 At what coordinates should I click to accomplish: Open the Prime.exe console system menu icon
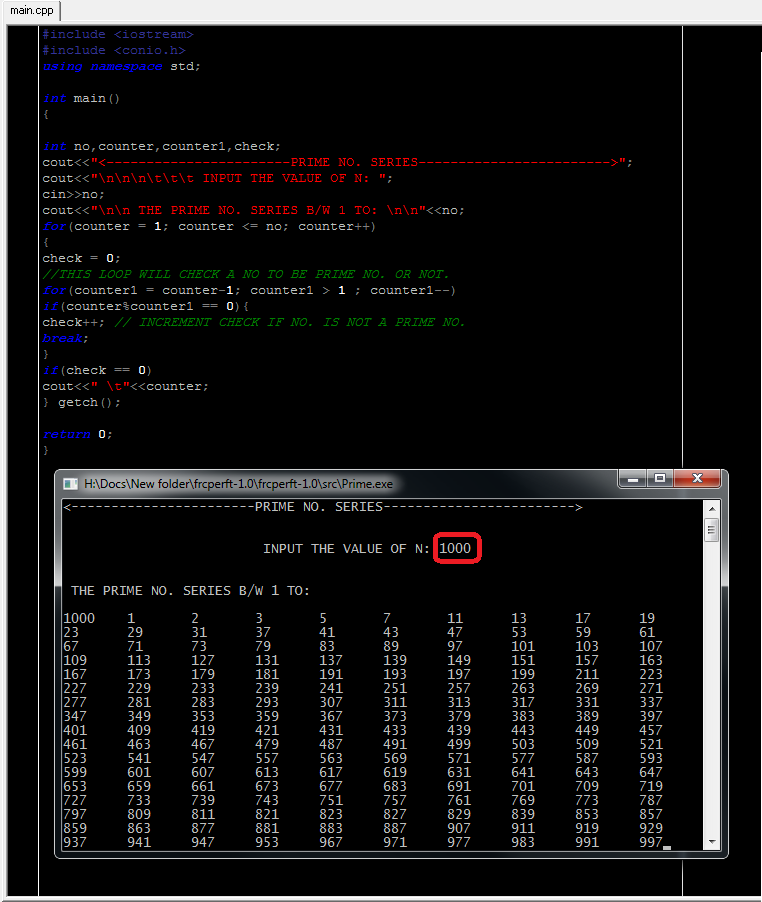70,484
